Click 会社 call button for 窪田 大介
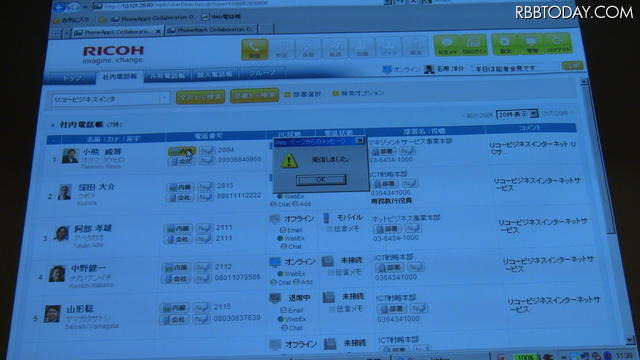Image resolution: width=640 pixels, height=360 pixels. [x=180, y=198]
